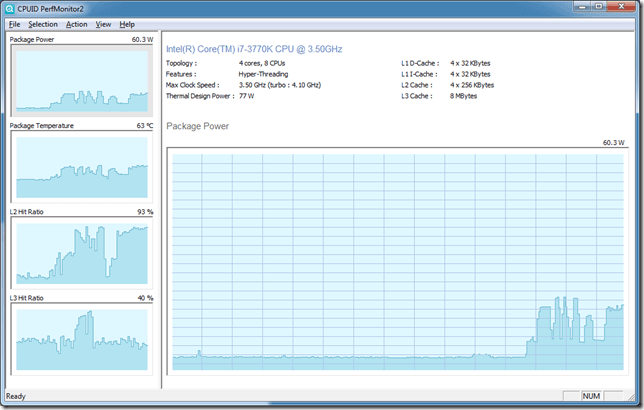Image resolution: width=644 pixels, height=410 pixels.
Task: Click the 'Thermal Design Power :' label
Action: click(x=200, y=96)
